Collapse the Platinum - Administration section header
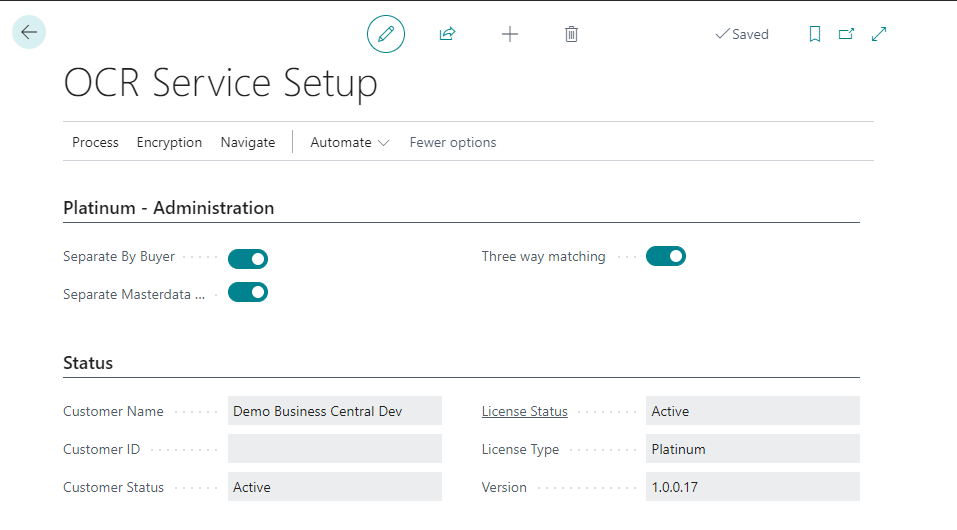This screenshot has height=530, width=957. 168,208
